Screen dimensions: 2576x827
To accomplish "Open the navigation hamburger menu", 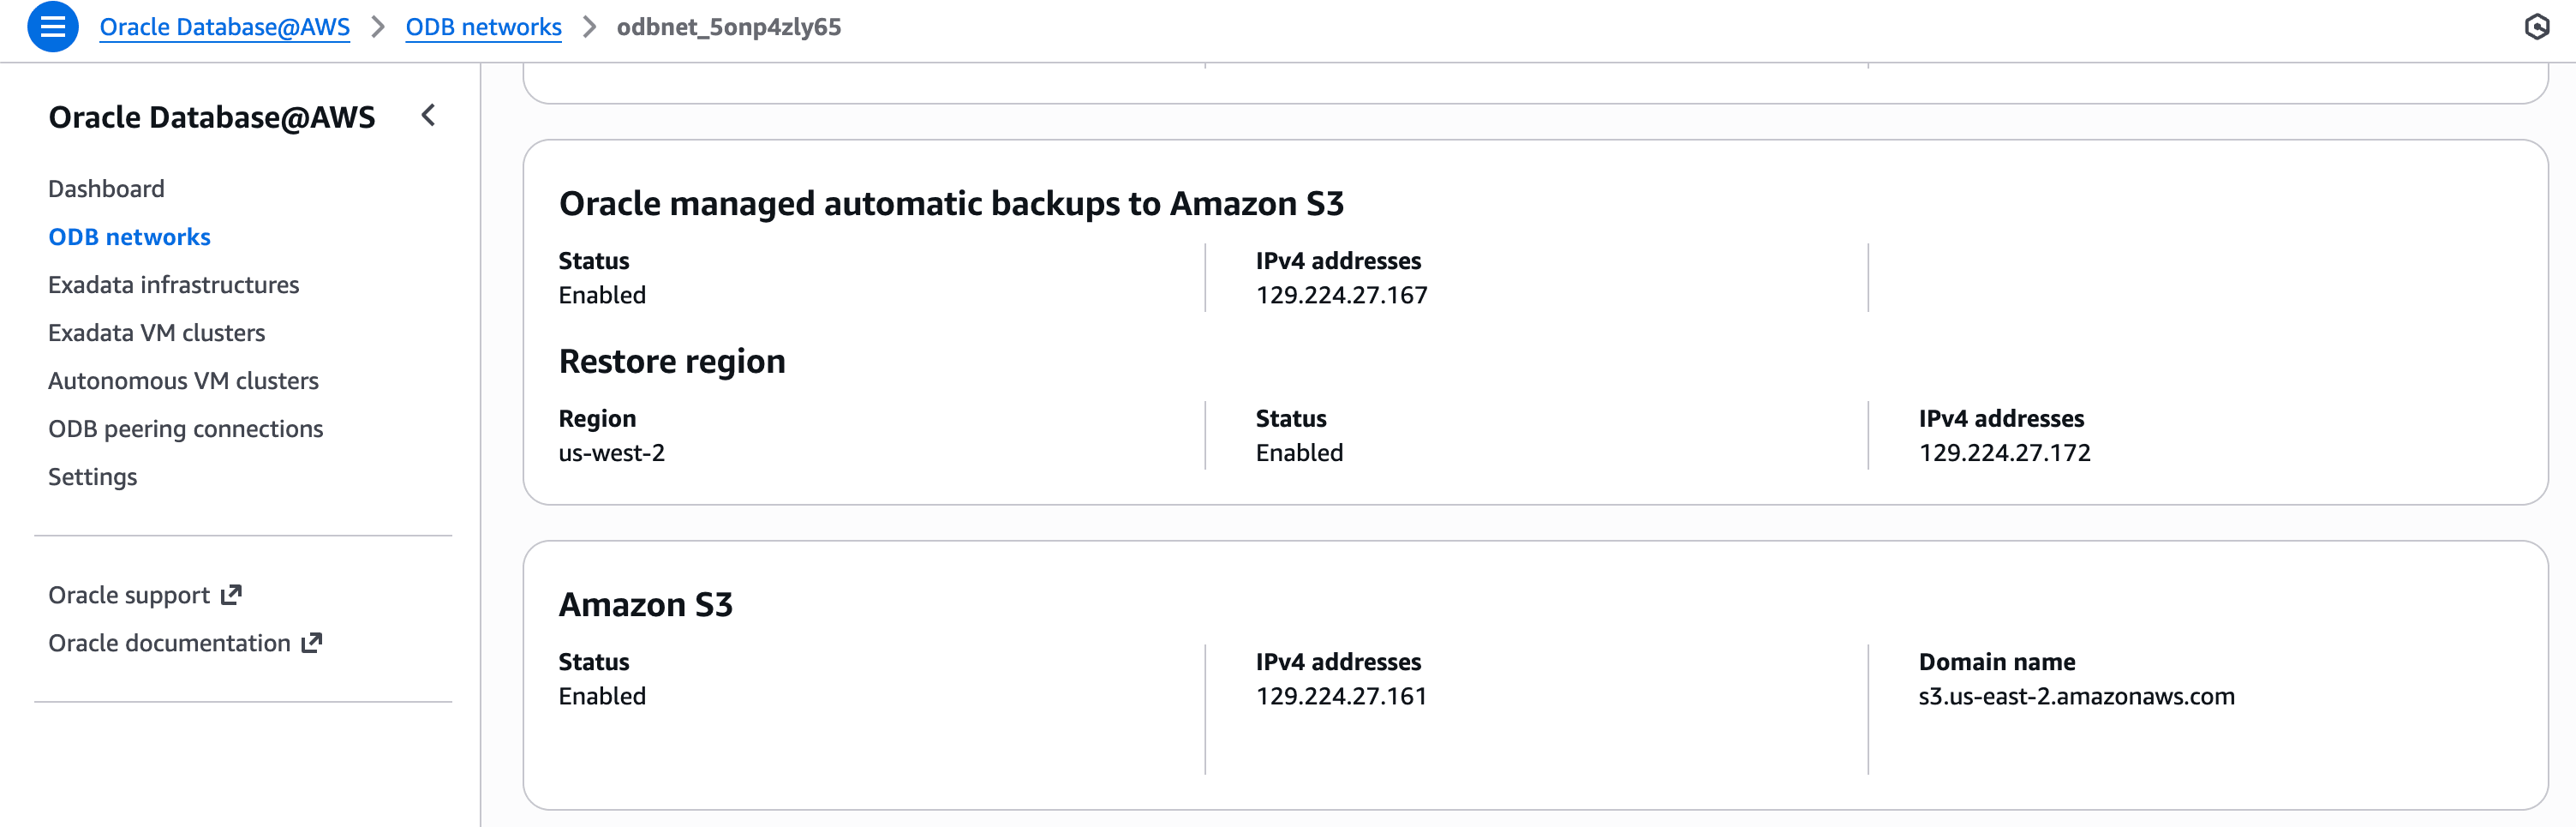I will (x=53, y=27).
